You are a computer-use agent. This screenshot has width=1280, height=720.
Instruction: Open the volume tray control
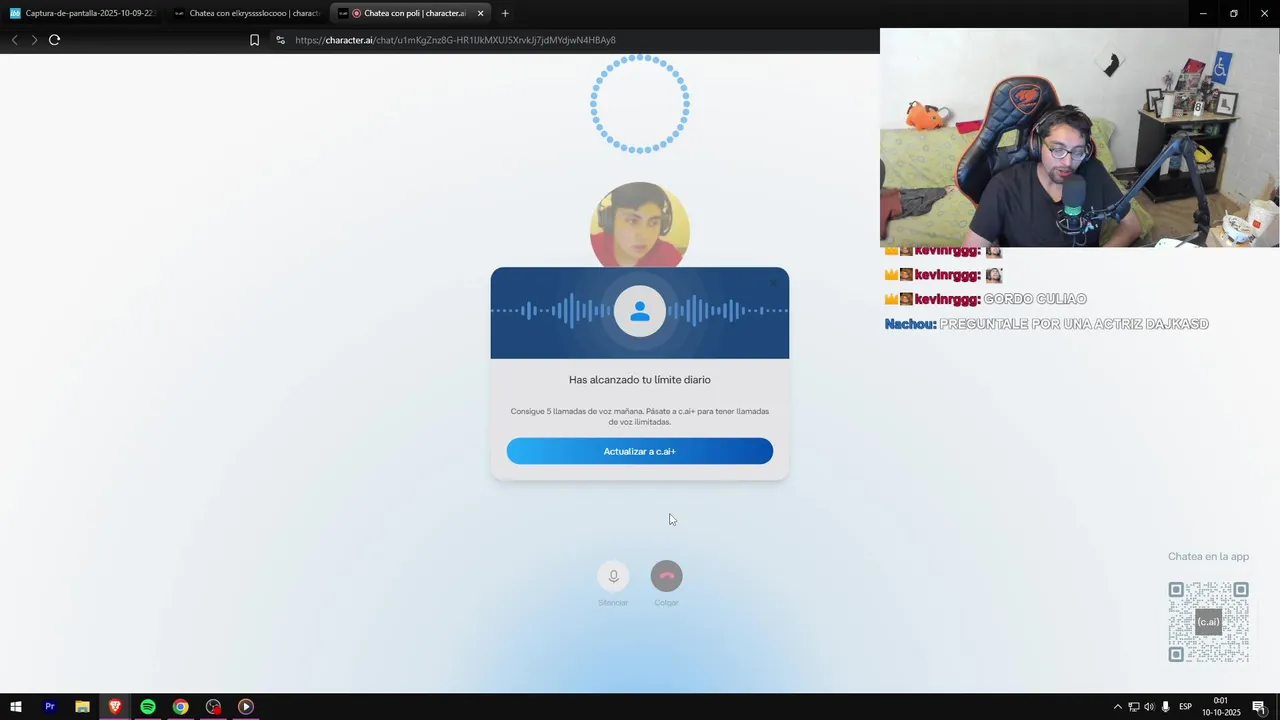(1149, 707)
